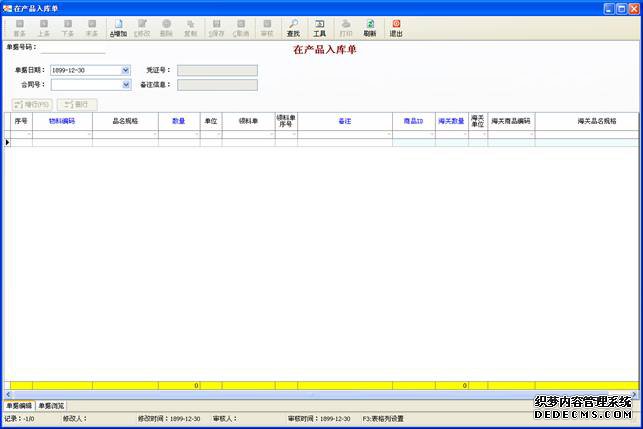Open the filter dropdown under 物料编码 column

click(88, 134)
